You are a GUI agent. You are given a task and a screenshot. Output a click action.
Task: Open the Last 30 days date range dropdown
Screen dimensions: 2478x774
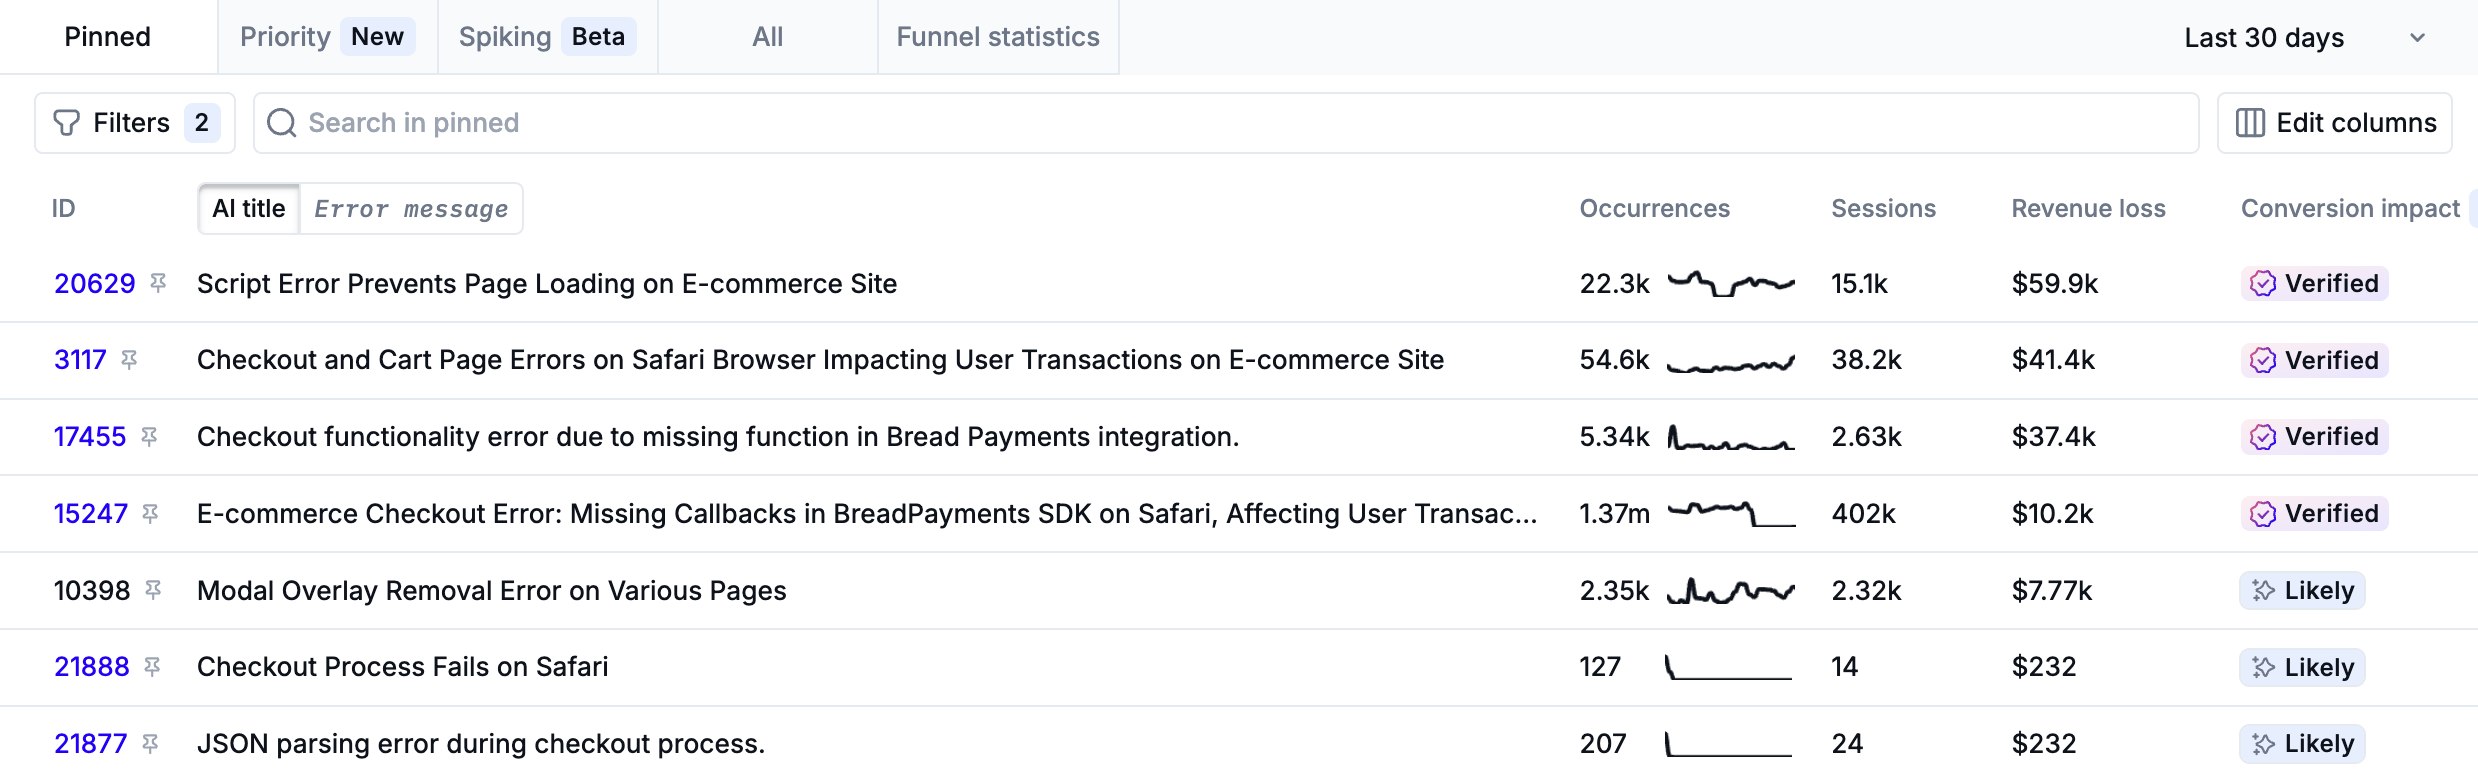(2302, 38)
